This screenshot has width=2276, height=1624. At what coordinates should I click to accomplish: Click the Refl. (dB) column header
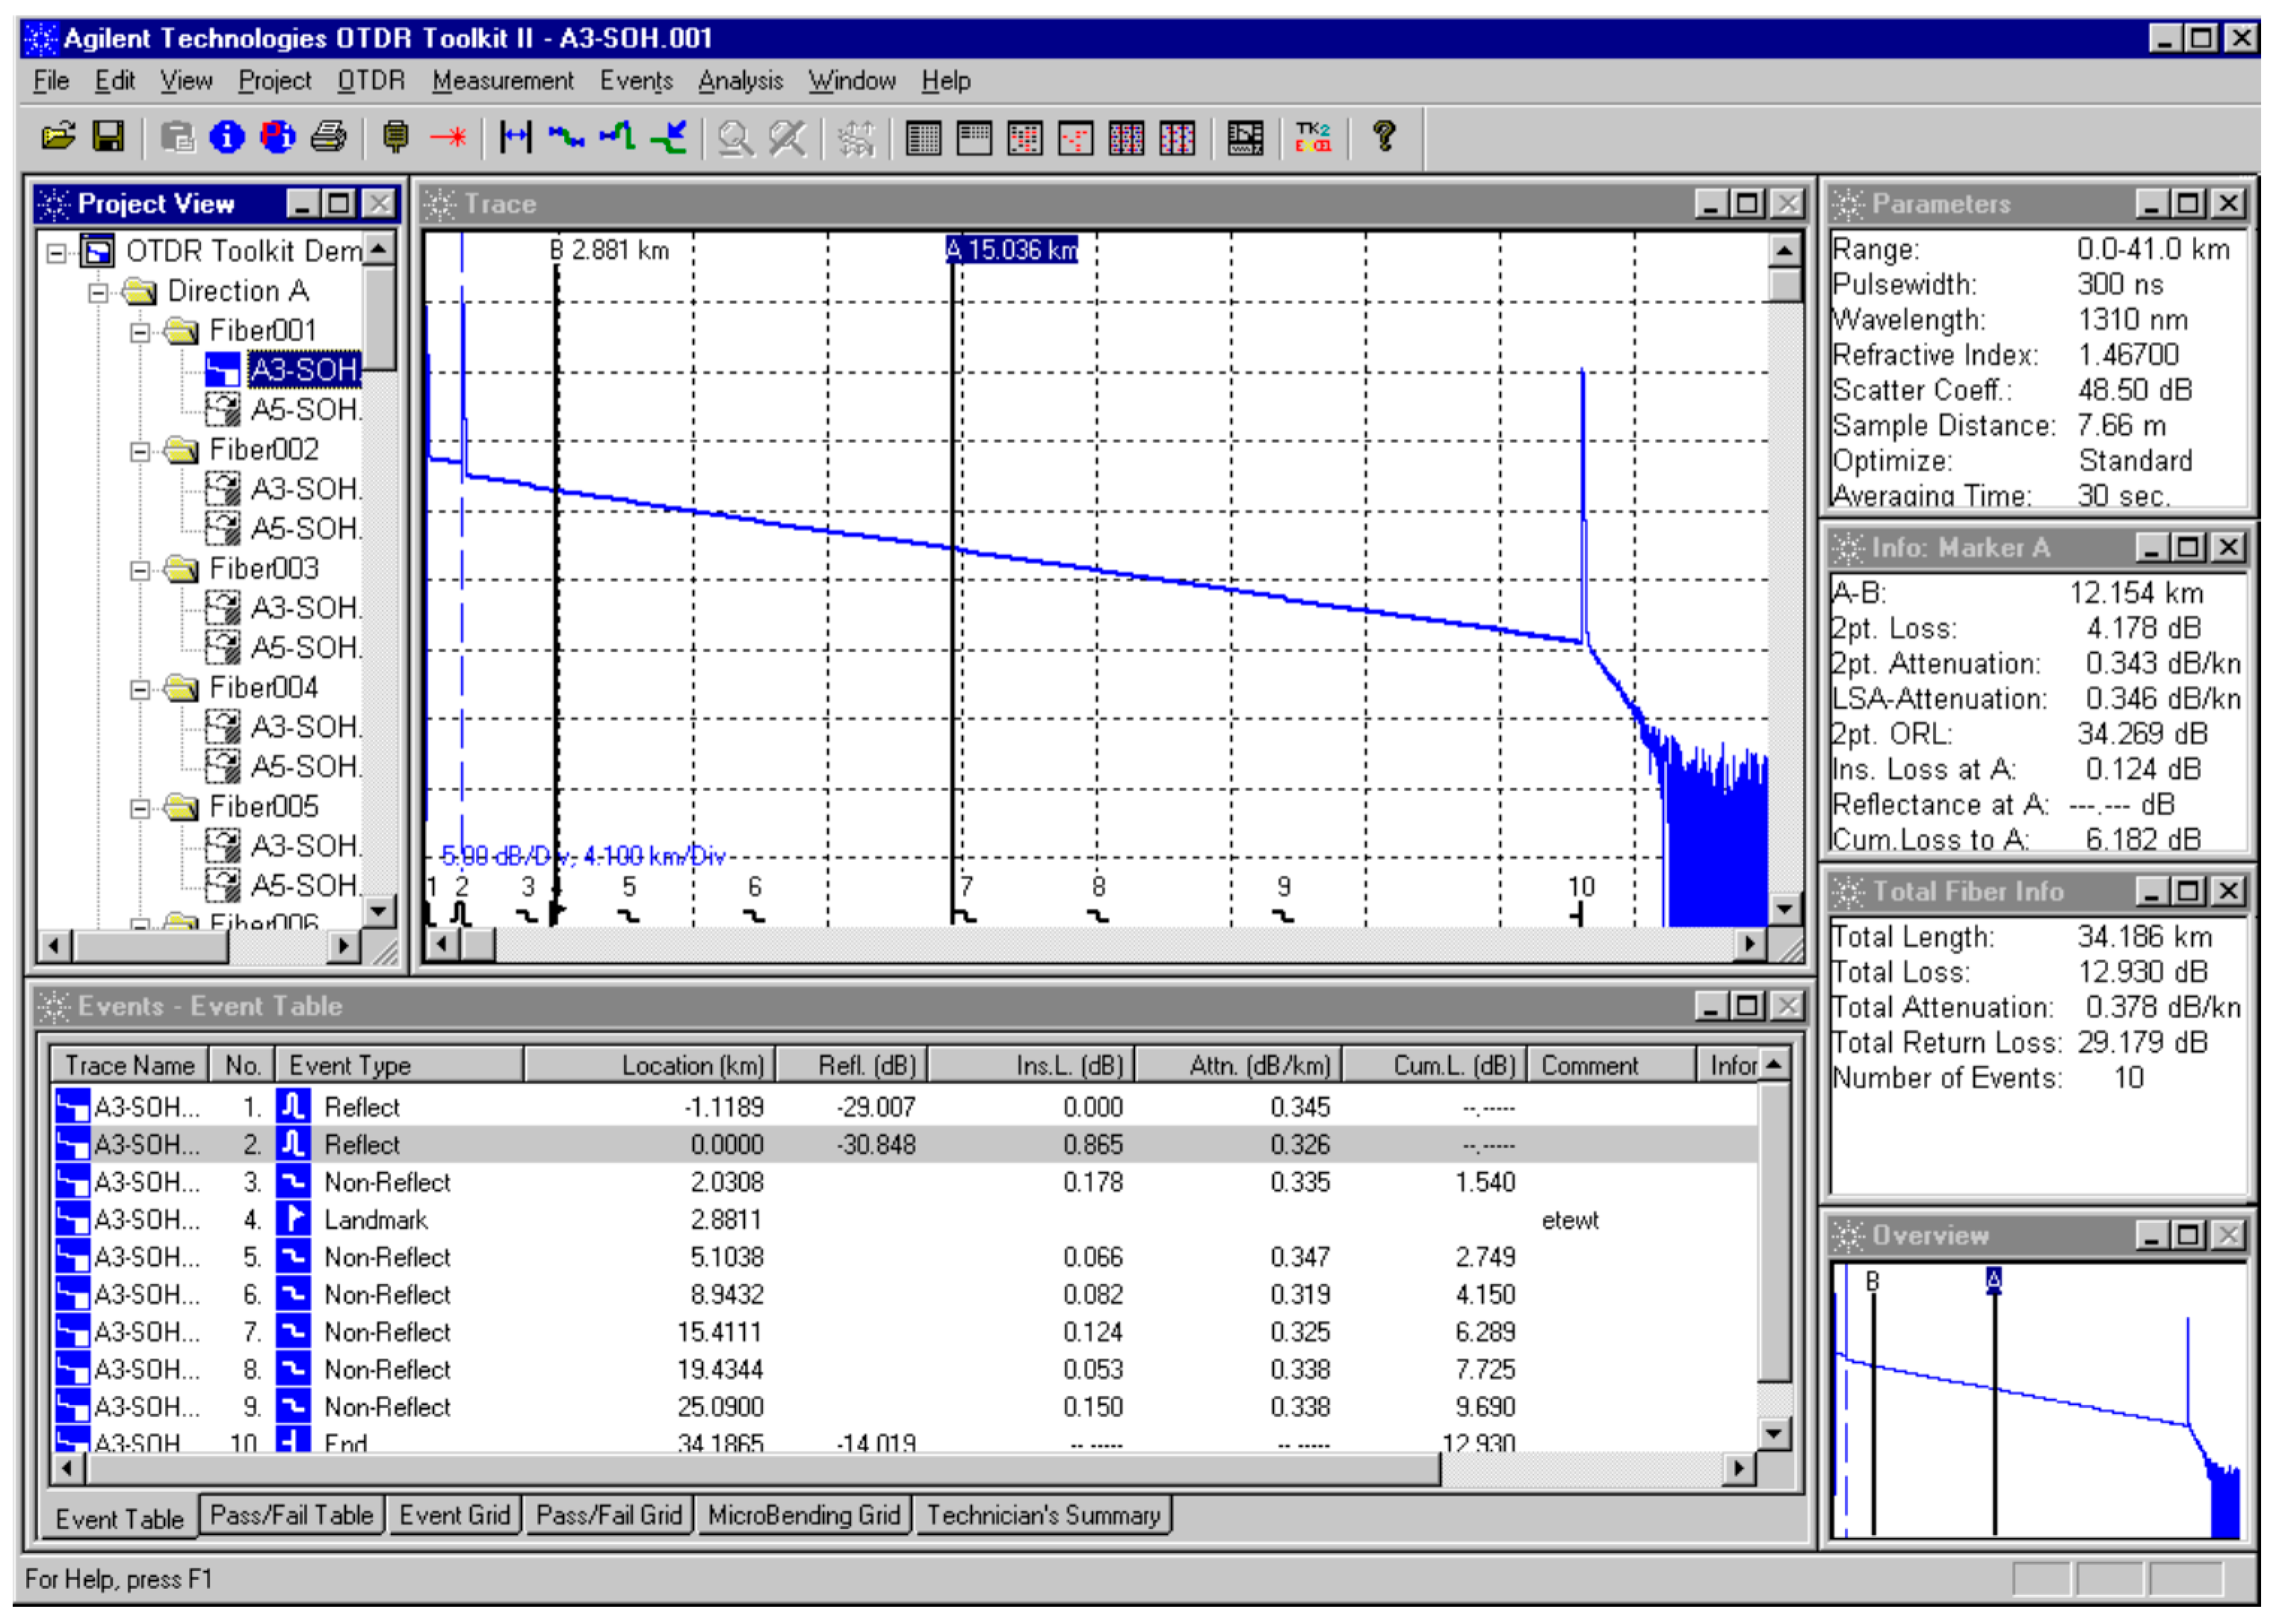(852, 1066)
